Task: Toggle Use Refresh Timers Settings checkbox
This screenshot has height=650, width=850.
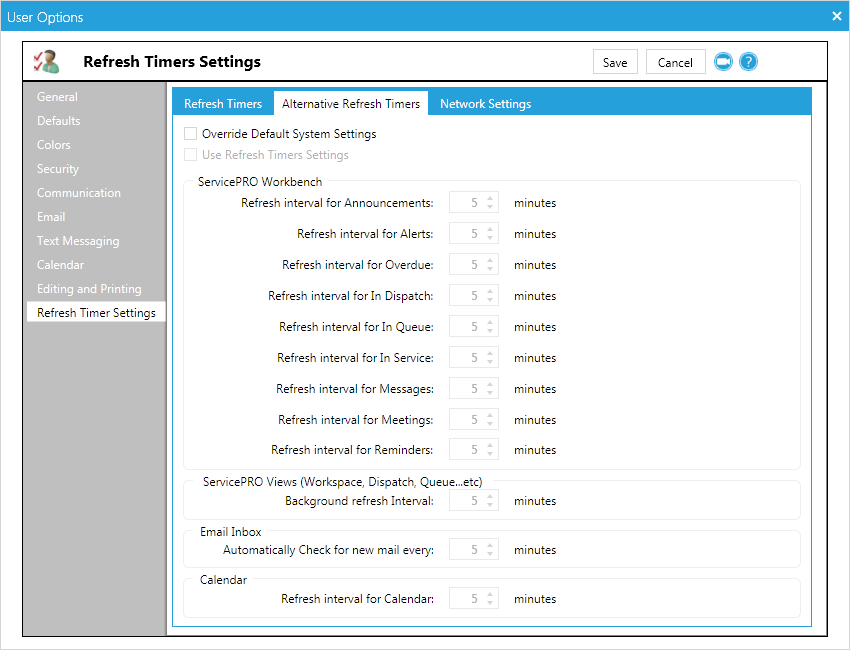Action: [190, 155]
